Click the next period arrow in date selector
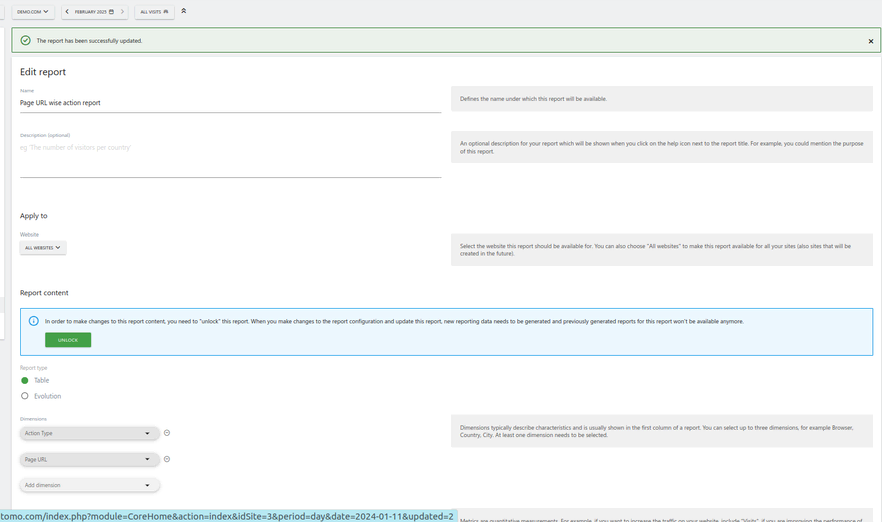Viewport: 882px width, 522px height. point(122,12)
